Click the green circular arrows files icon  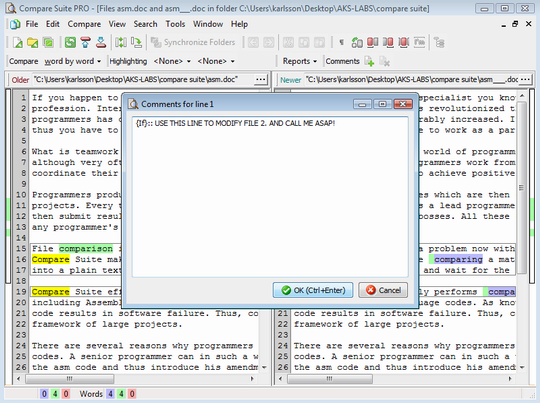357,42
